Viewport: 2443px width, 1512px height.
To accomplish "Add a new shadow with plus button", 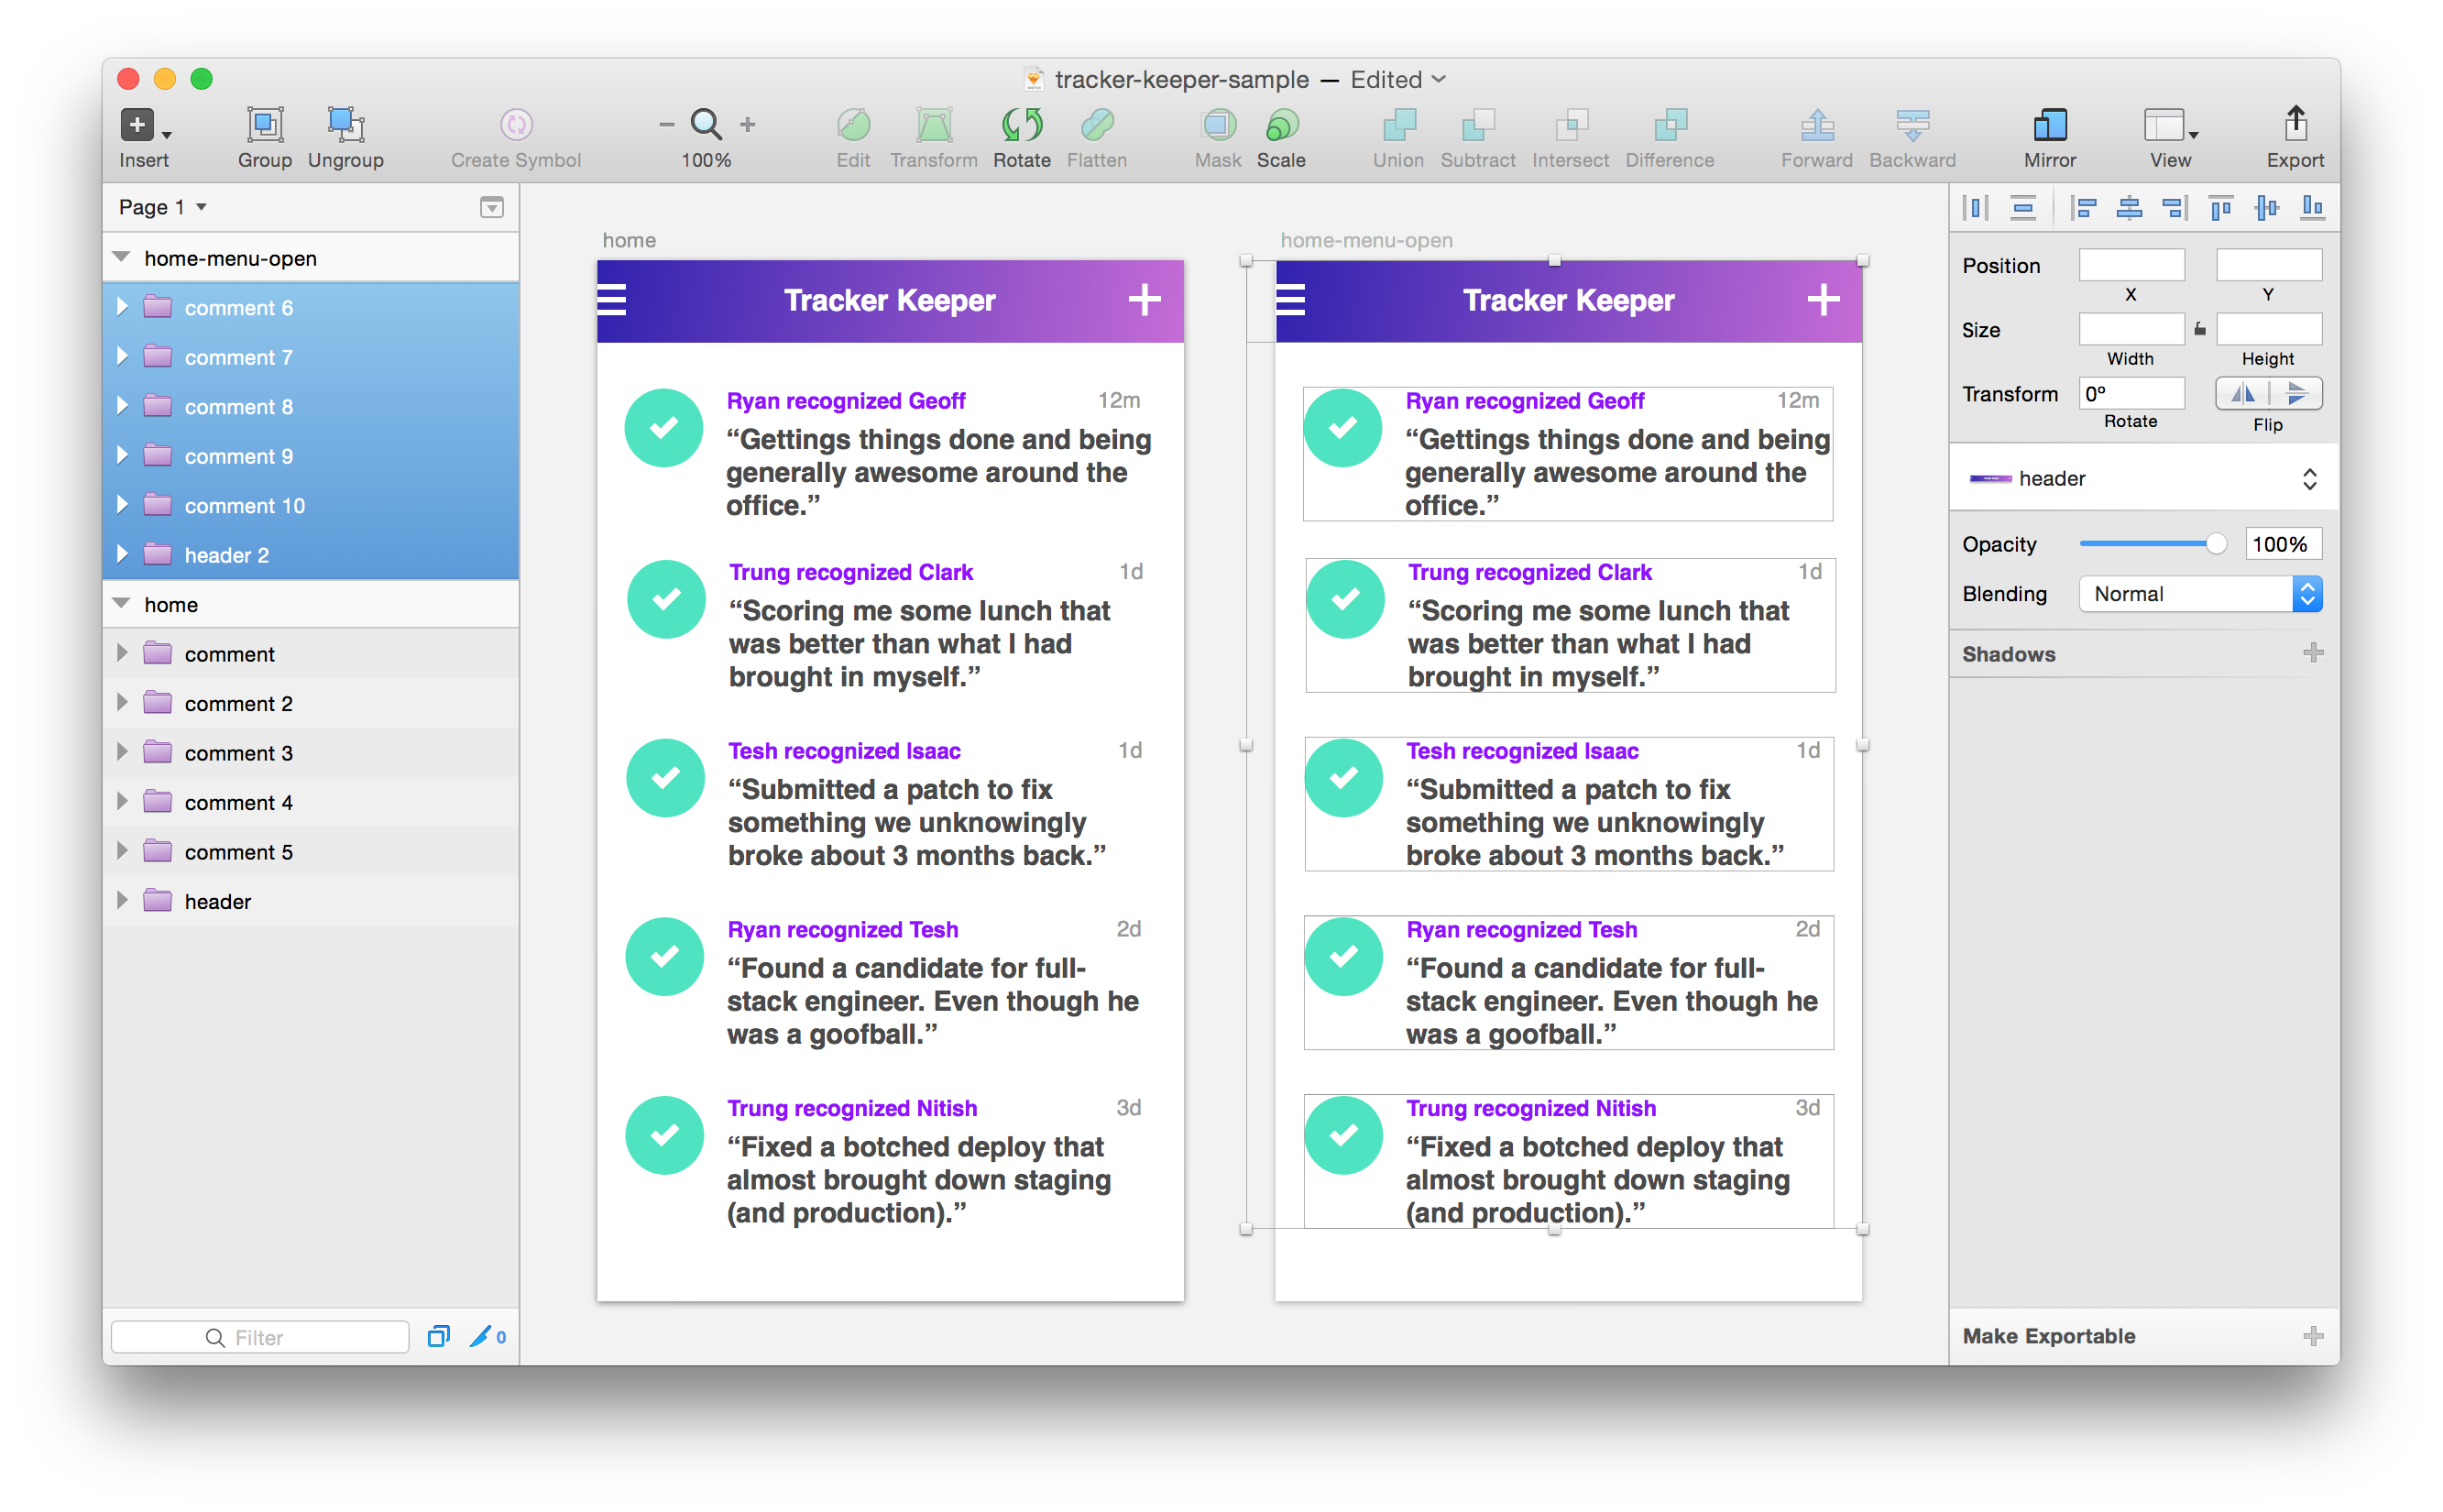I will point(2312,654).
